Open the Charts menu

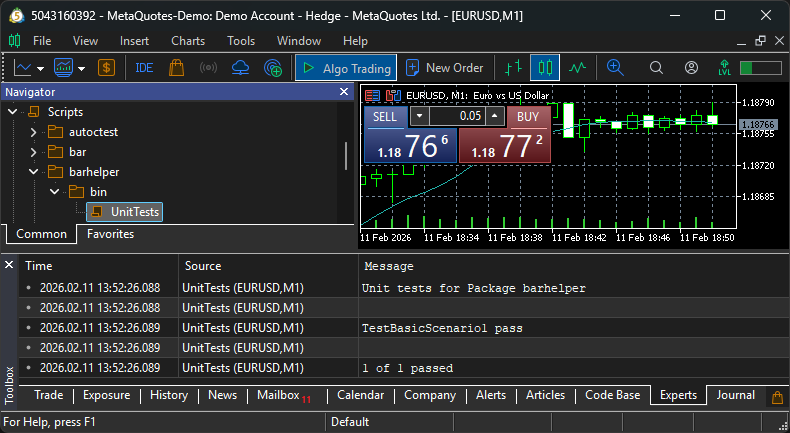coord(188,41)
